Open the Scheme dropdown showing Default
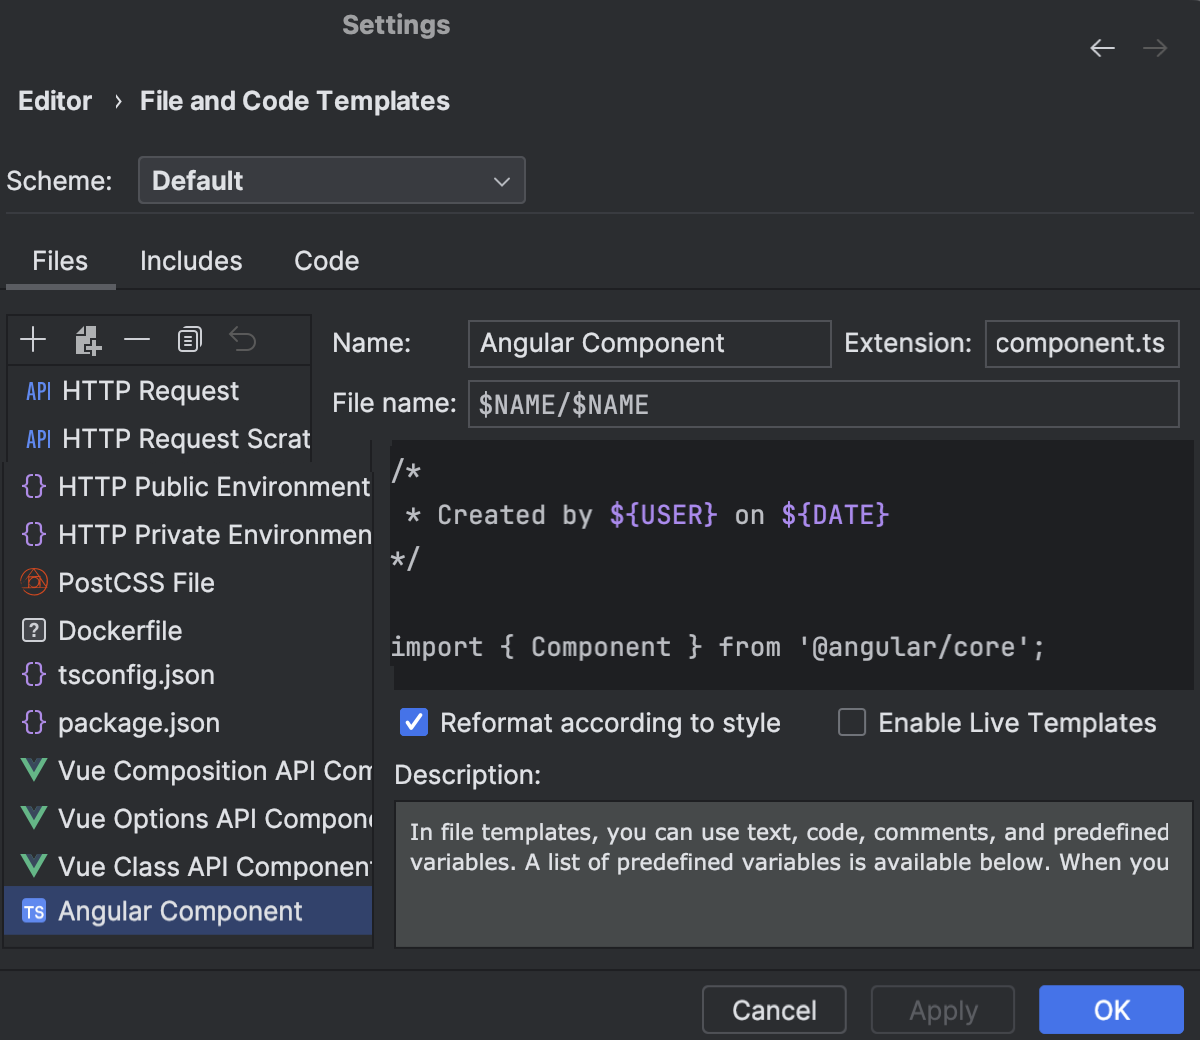Image resolution: width=1200 pixels, height=1040 pixels. 332,180
